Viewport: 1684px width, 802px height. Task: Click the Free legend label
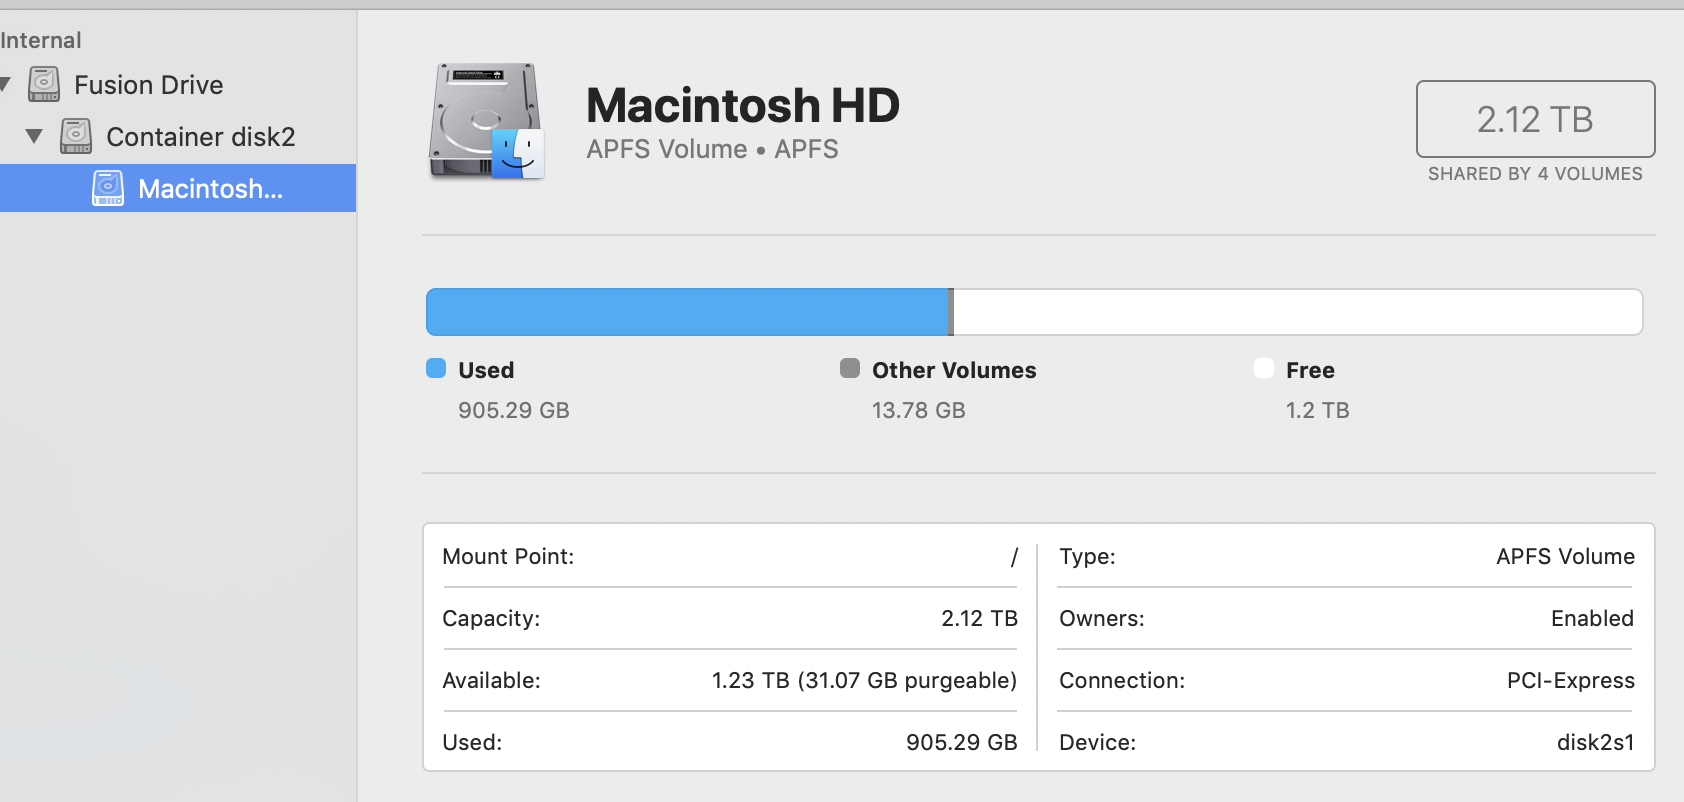[x=1310, y=370]
